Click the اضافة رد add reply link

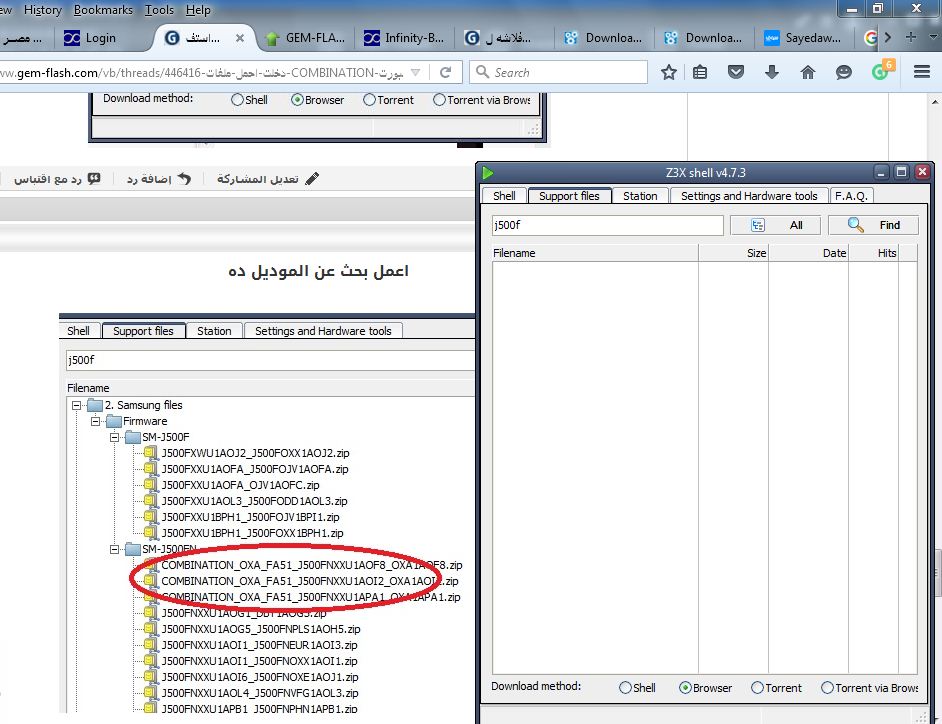(159, 178)
